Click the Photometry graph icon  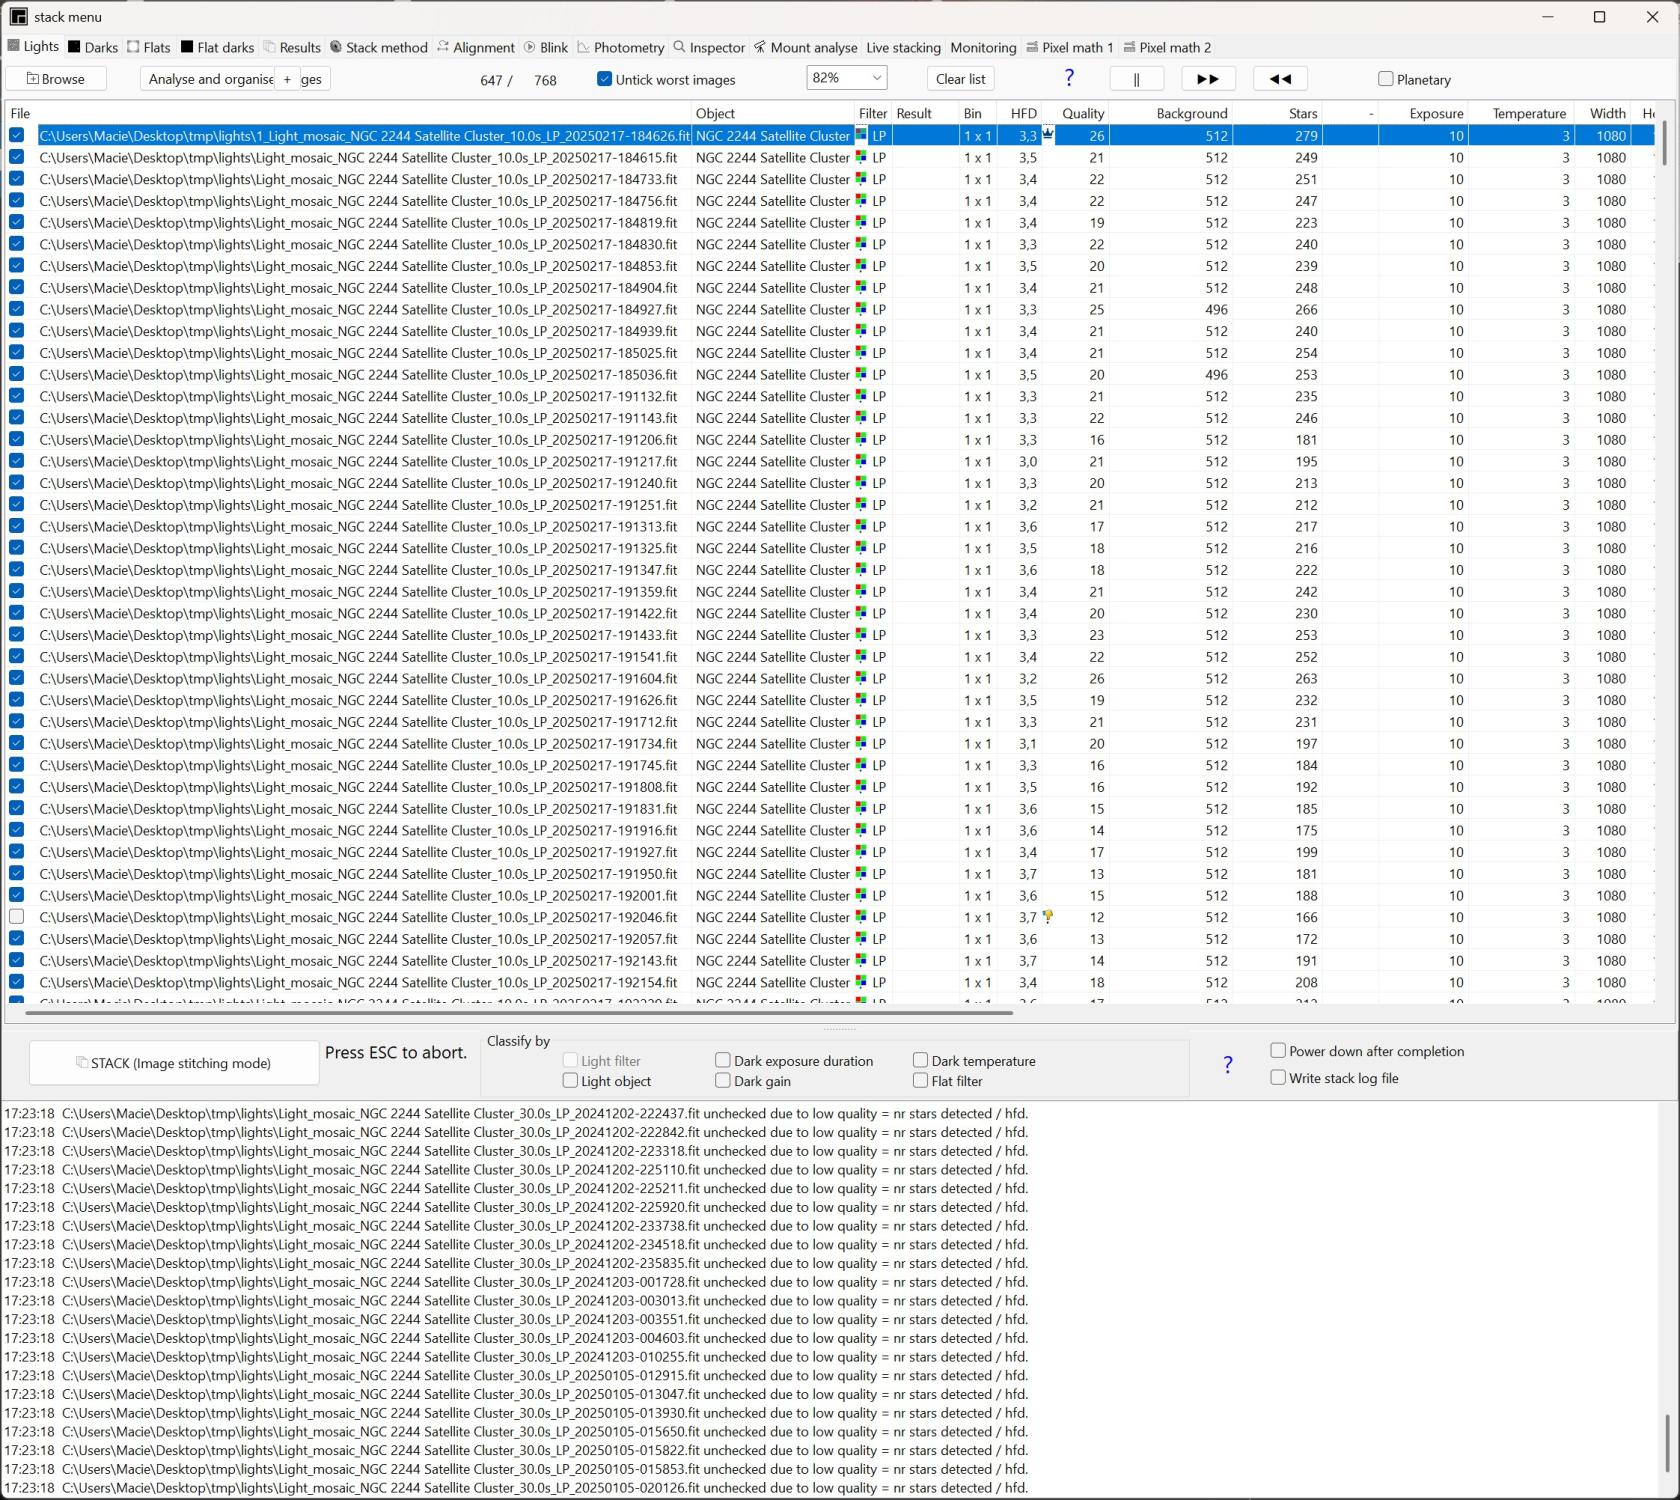[x=585, y=47]
